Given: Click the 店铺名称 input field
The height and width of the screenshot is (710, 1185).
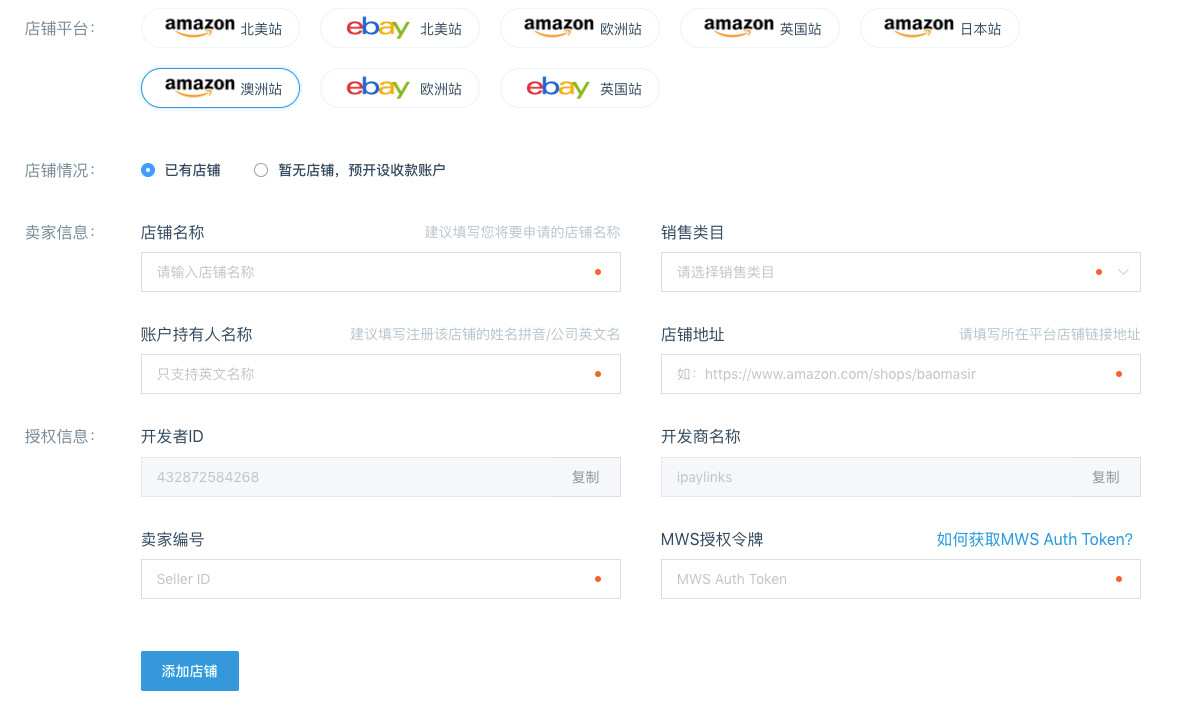Looking at the screenshot, I should point(380,272).
